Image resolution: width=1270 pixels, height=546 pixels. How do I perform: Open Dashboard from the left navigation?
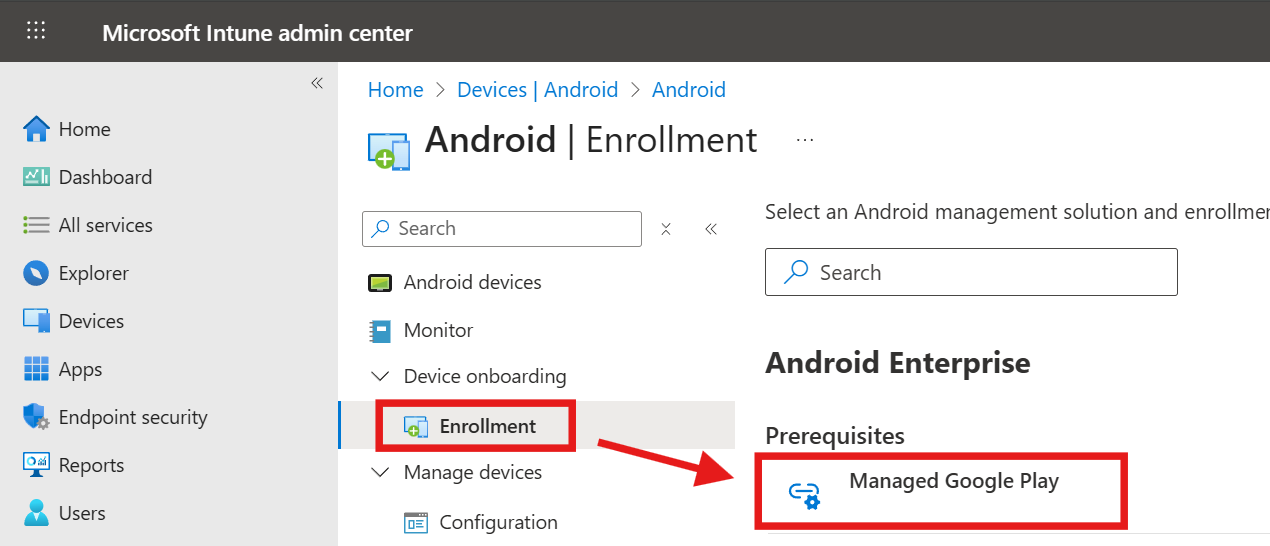coord(87,177)
